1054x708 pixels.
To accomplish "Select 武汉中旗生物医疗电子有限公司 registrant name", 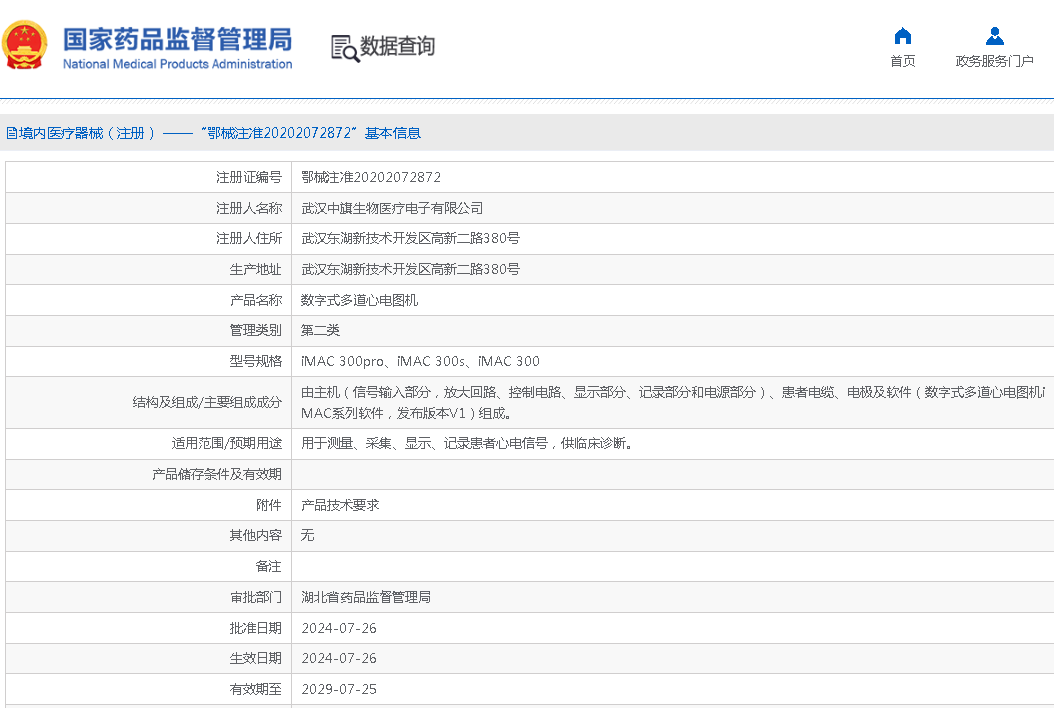I will pos(392,208).
